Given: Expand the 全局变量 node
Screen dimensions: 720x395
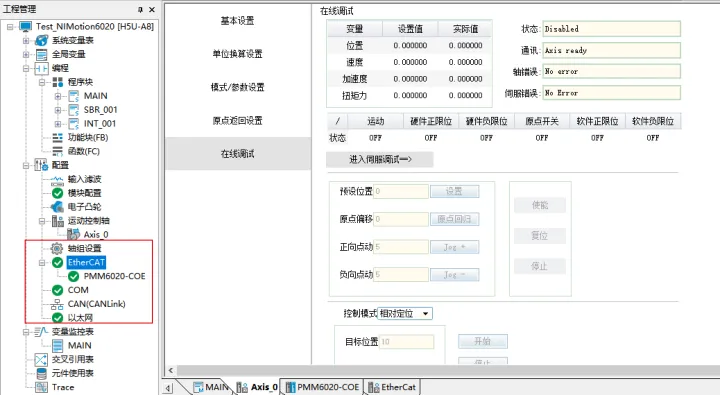Looking at the screenshot, I should coord(26,55).
